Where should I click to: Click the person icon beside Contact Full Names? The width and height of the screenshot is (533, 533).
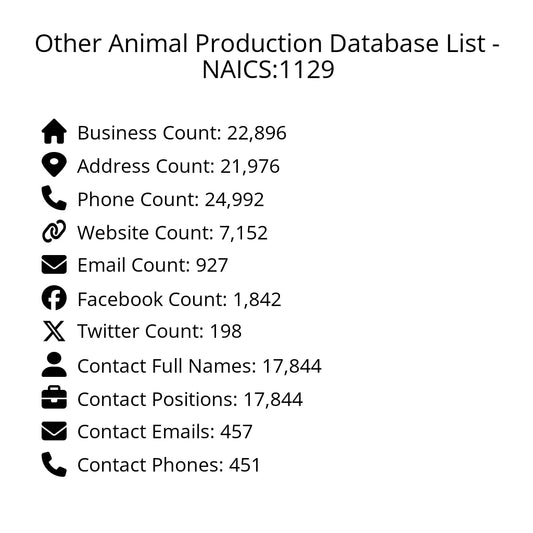[x=54, y=364]
